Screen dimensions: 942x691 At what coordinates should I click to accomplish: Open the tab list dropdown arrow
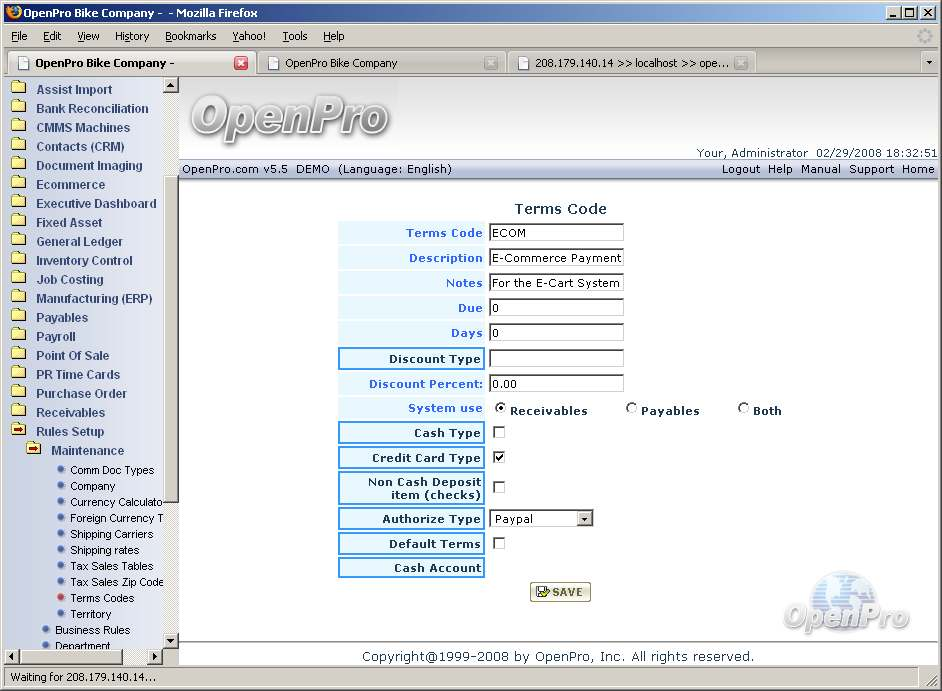pos(928,62)
